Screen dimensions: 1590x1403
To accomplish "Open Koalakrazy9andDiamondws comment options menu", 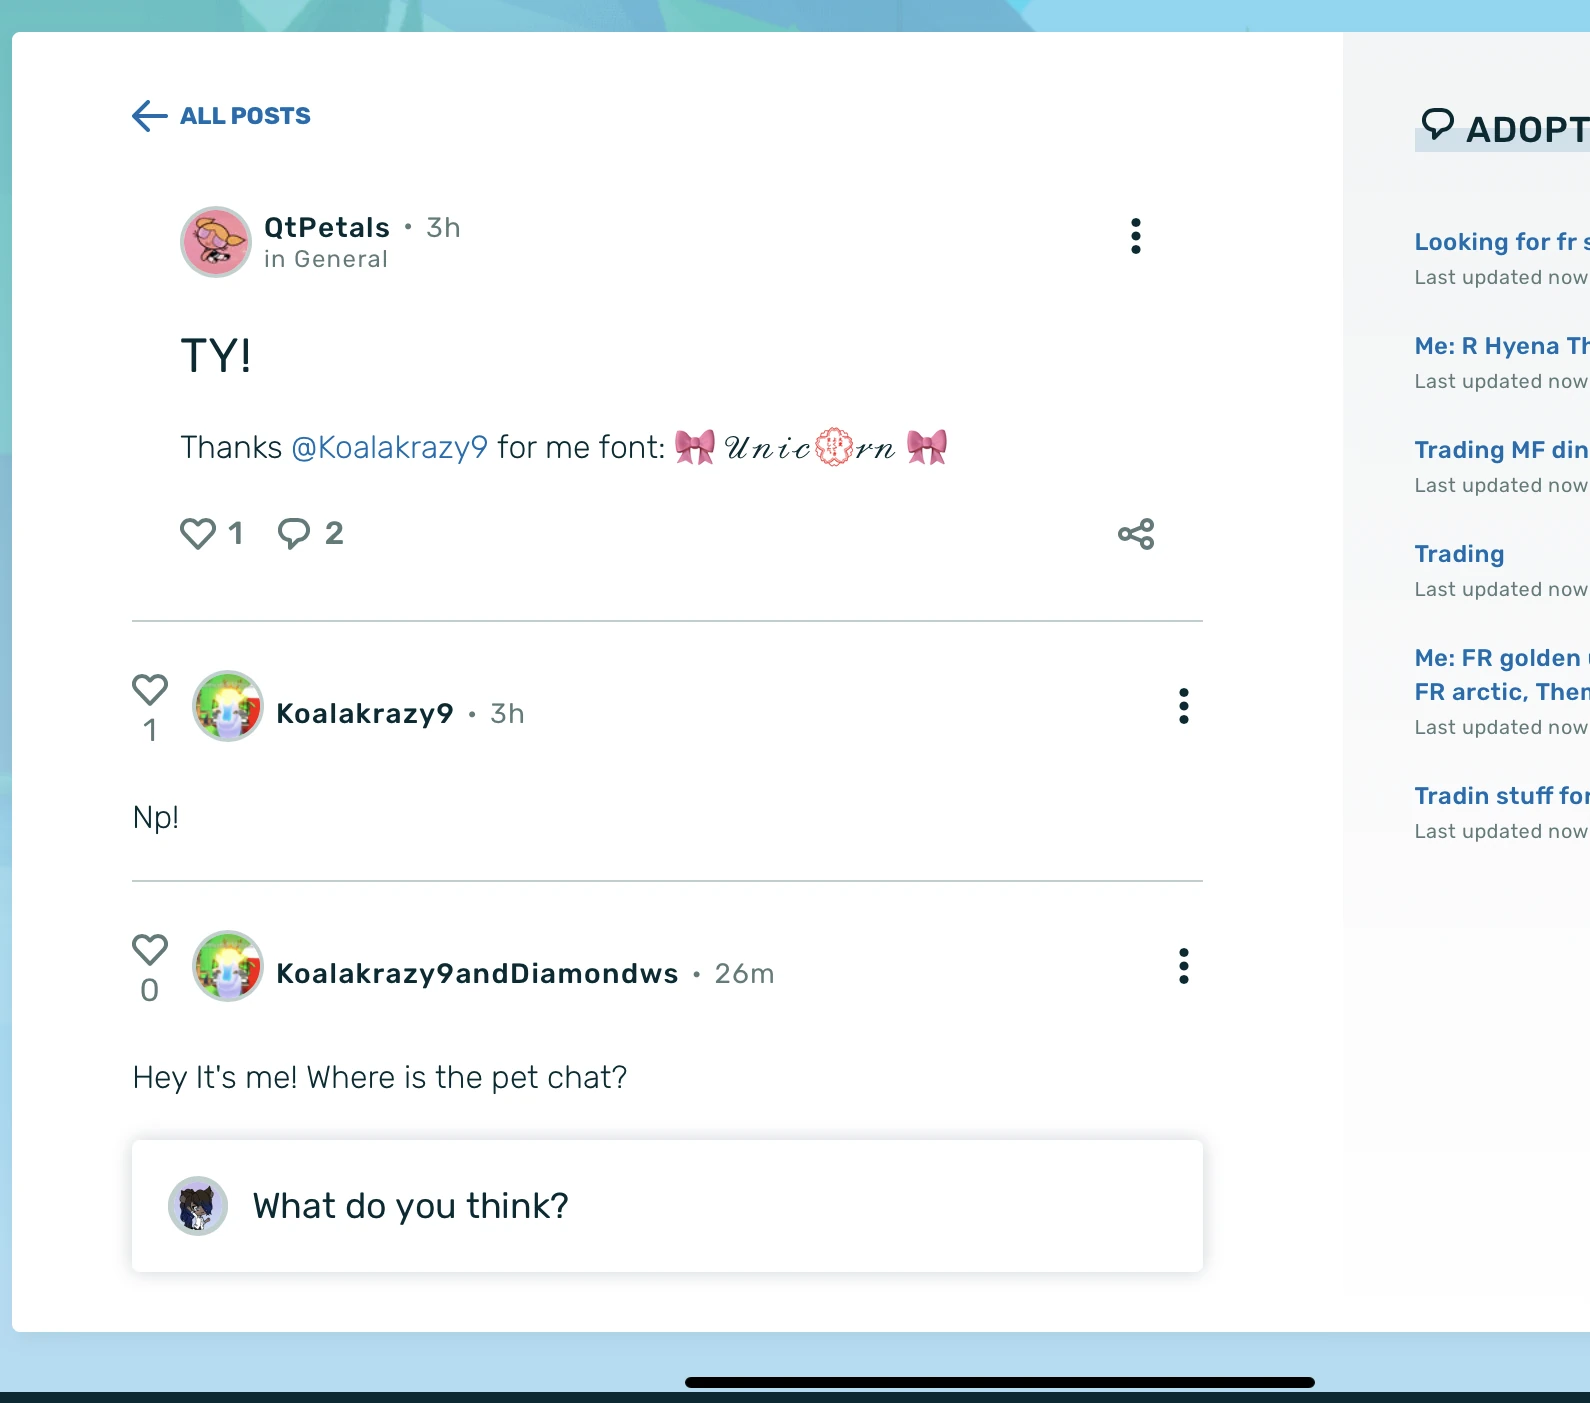I will [x=1183, y=966].
